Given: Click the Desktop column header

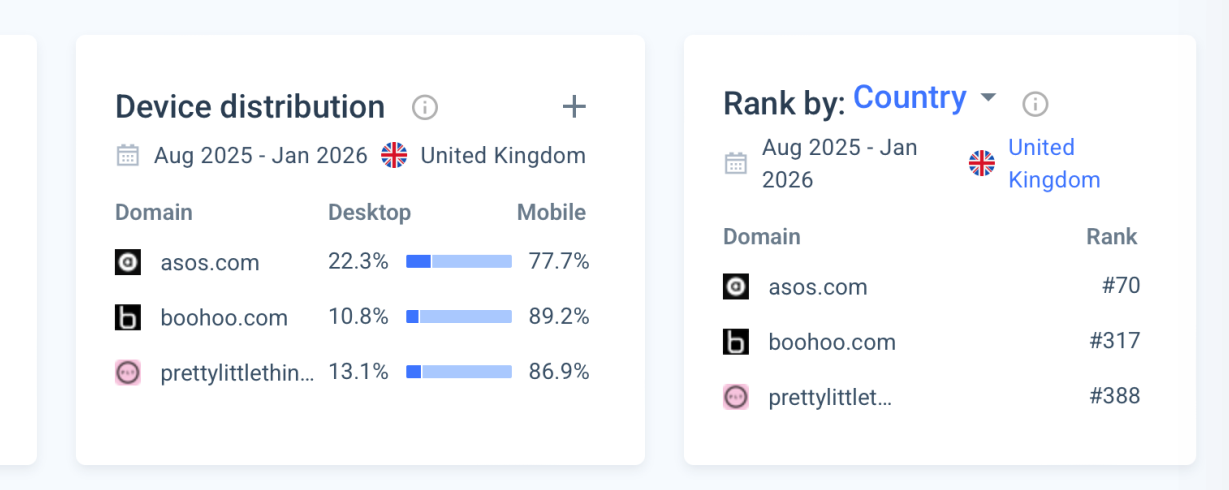Looking at the screenshot, I should 369,212.
